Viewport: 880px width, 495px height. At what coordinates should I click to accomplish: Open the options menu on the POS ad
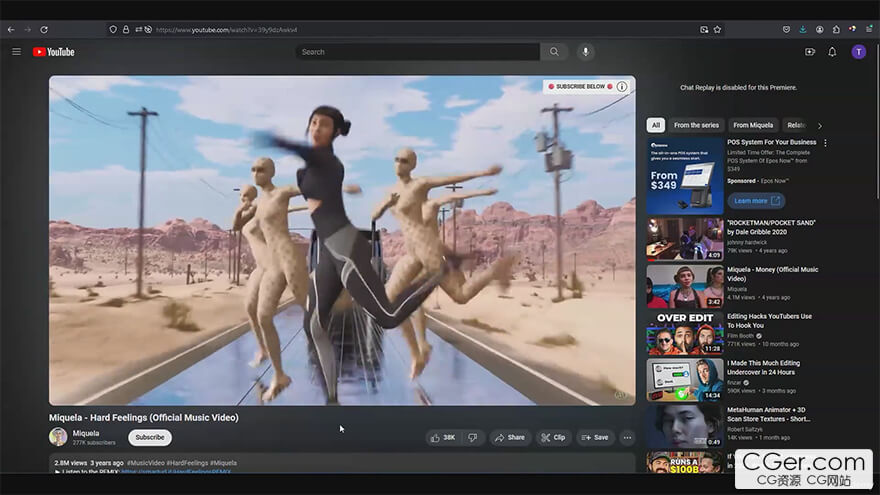tap(825, 143)
